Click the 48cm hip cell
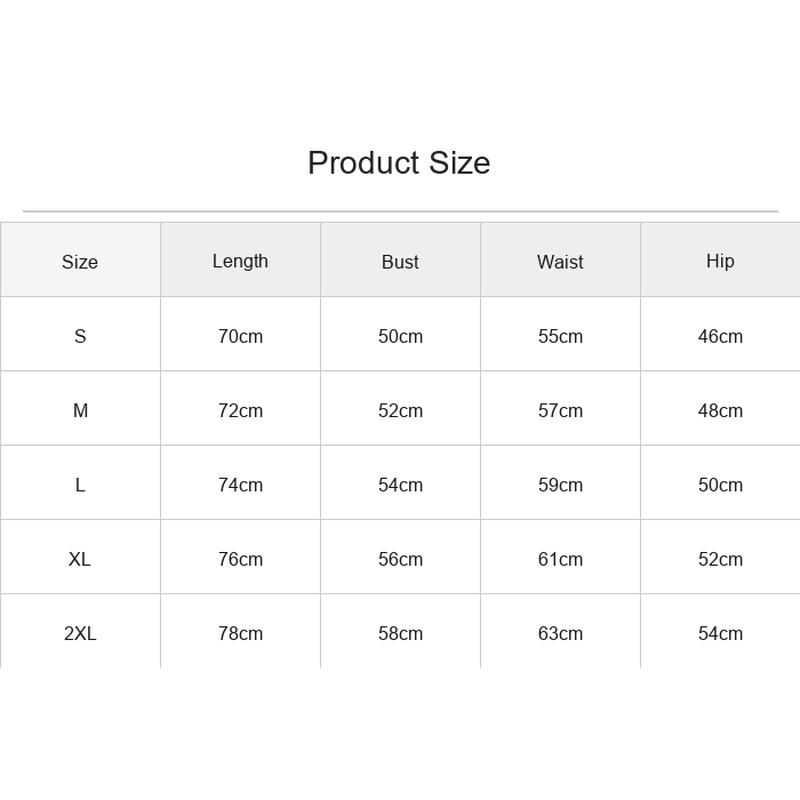Viewport: 800px width, 800px height. click(x=720, y=410)
